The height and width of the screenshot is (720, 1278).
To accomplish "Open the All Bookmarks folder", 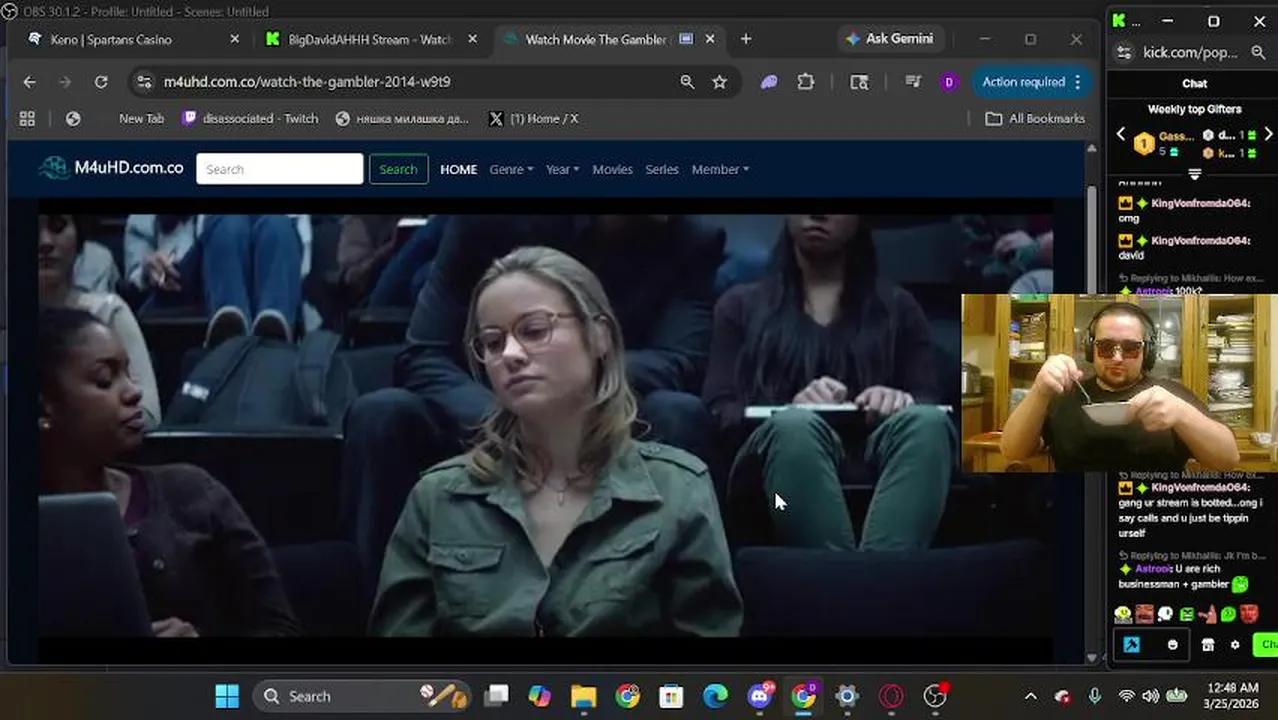I will [x=1035, y=118].
